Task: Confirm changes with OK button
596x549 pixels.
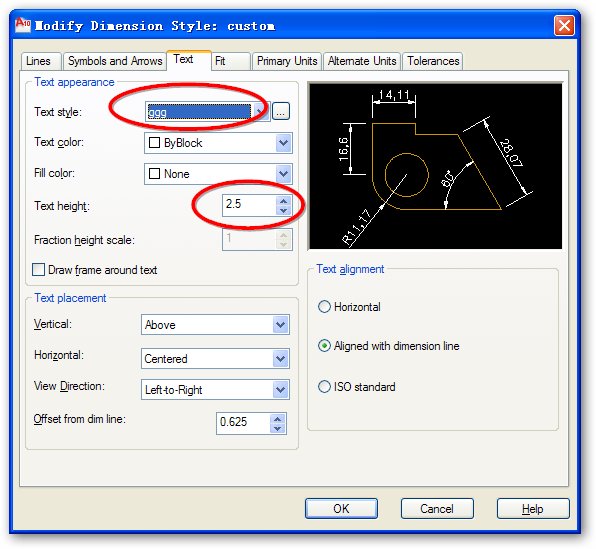Action: 341,508
